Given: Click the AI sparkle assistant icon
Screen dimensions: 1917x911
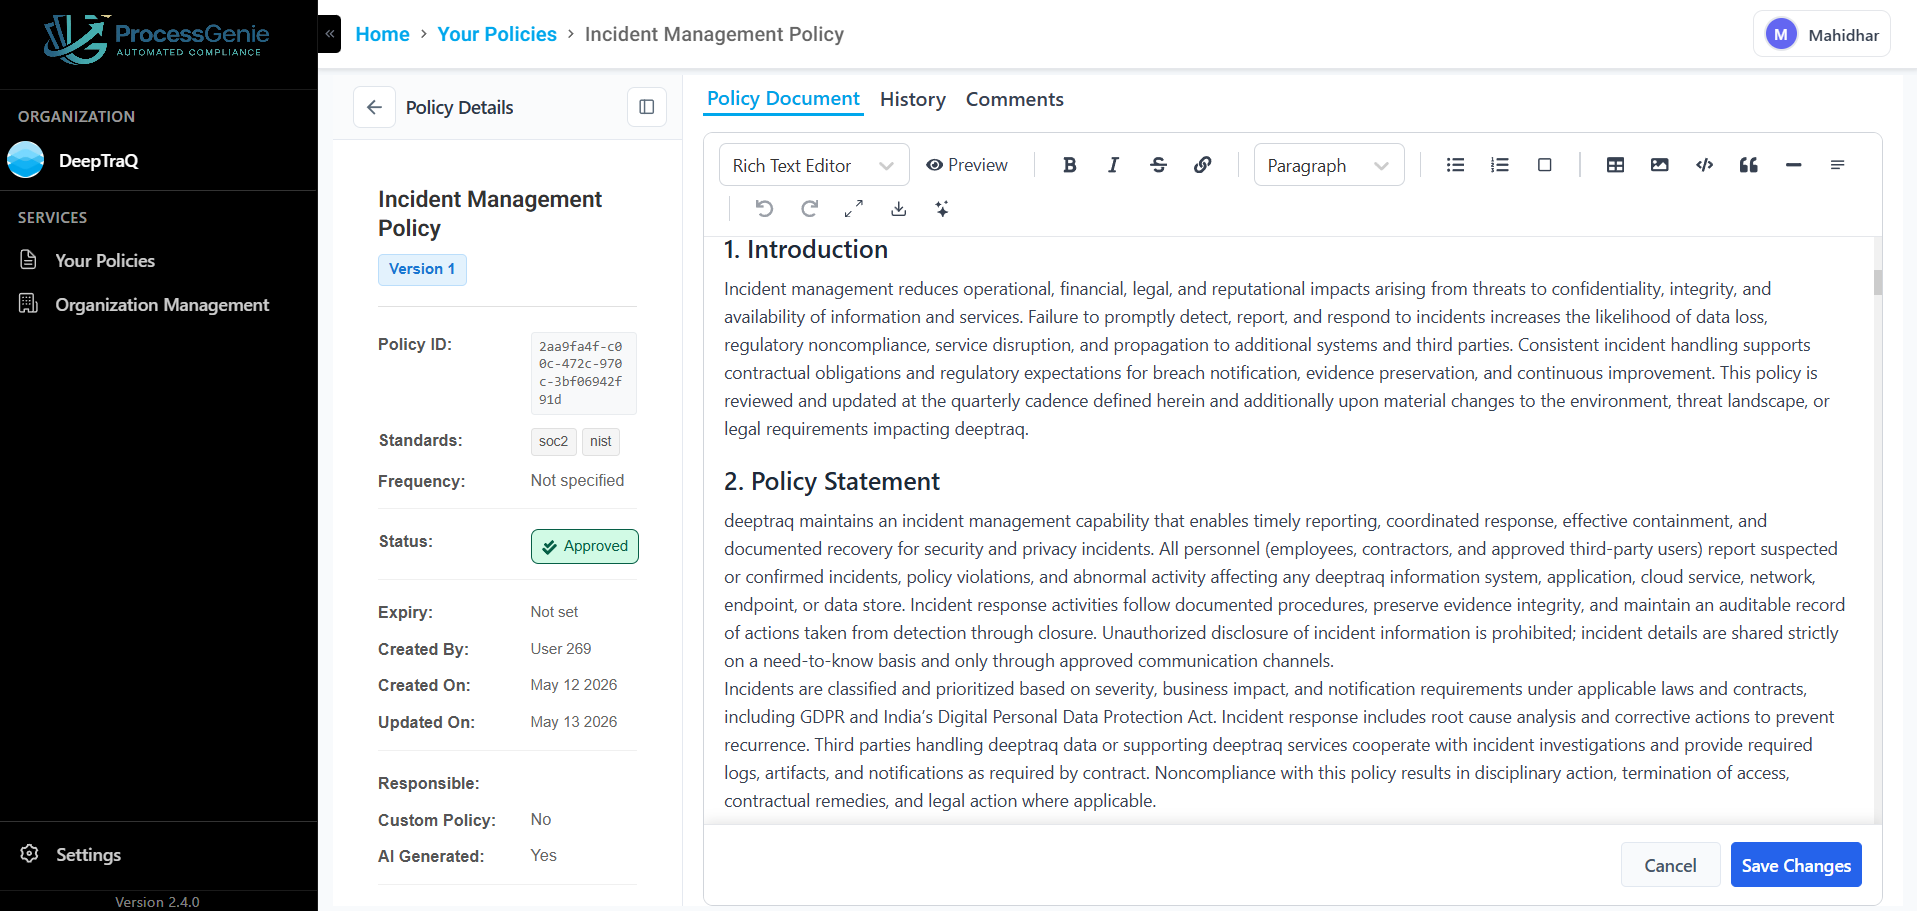Looking at the screenshot, I should click(x=942, y=208).
